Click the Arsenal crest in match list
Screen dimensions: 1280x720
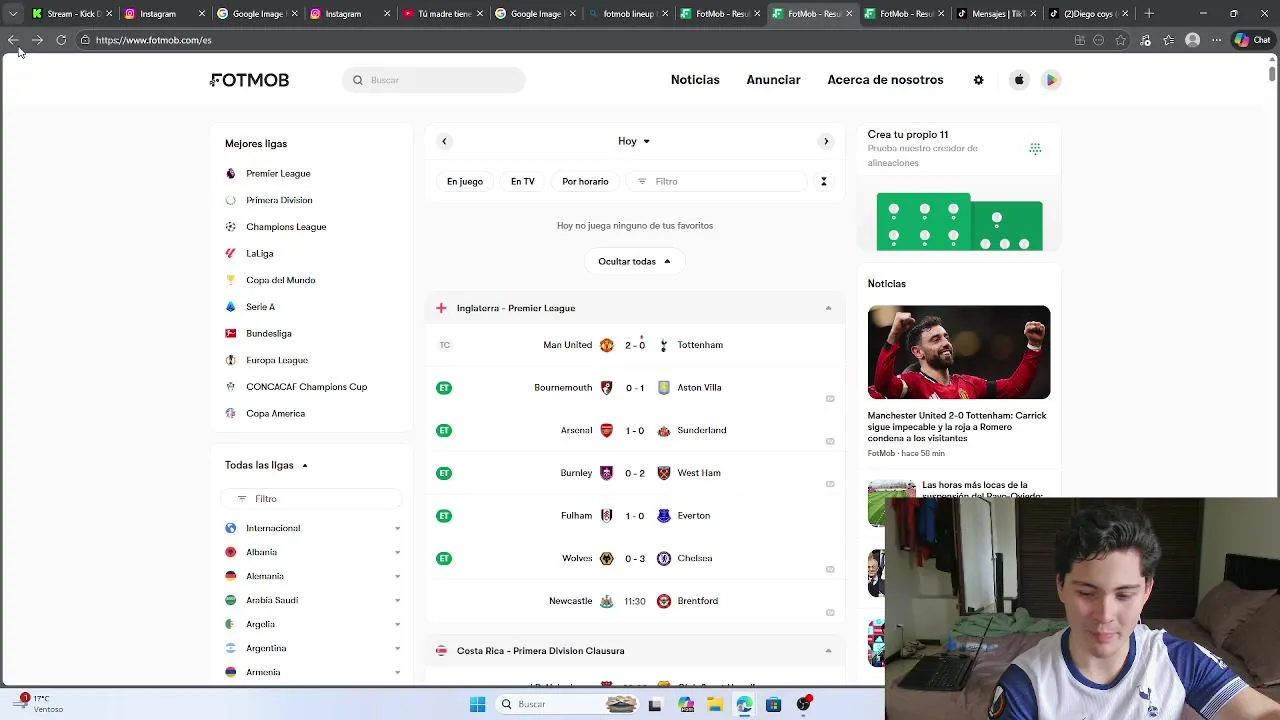coord(606,430)
